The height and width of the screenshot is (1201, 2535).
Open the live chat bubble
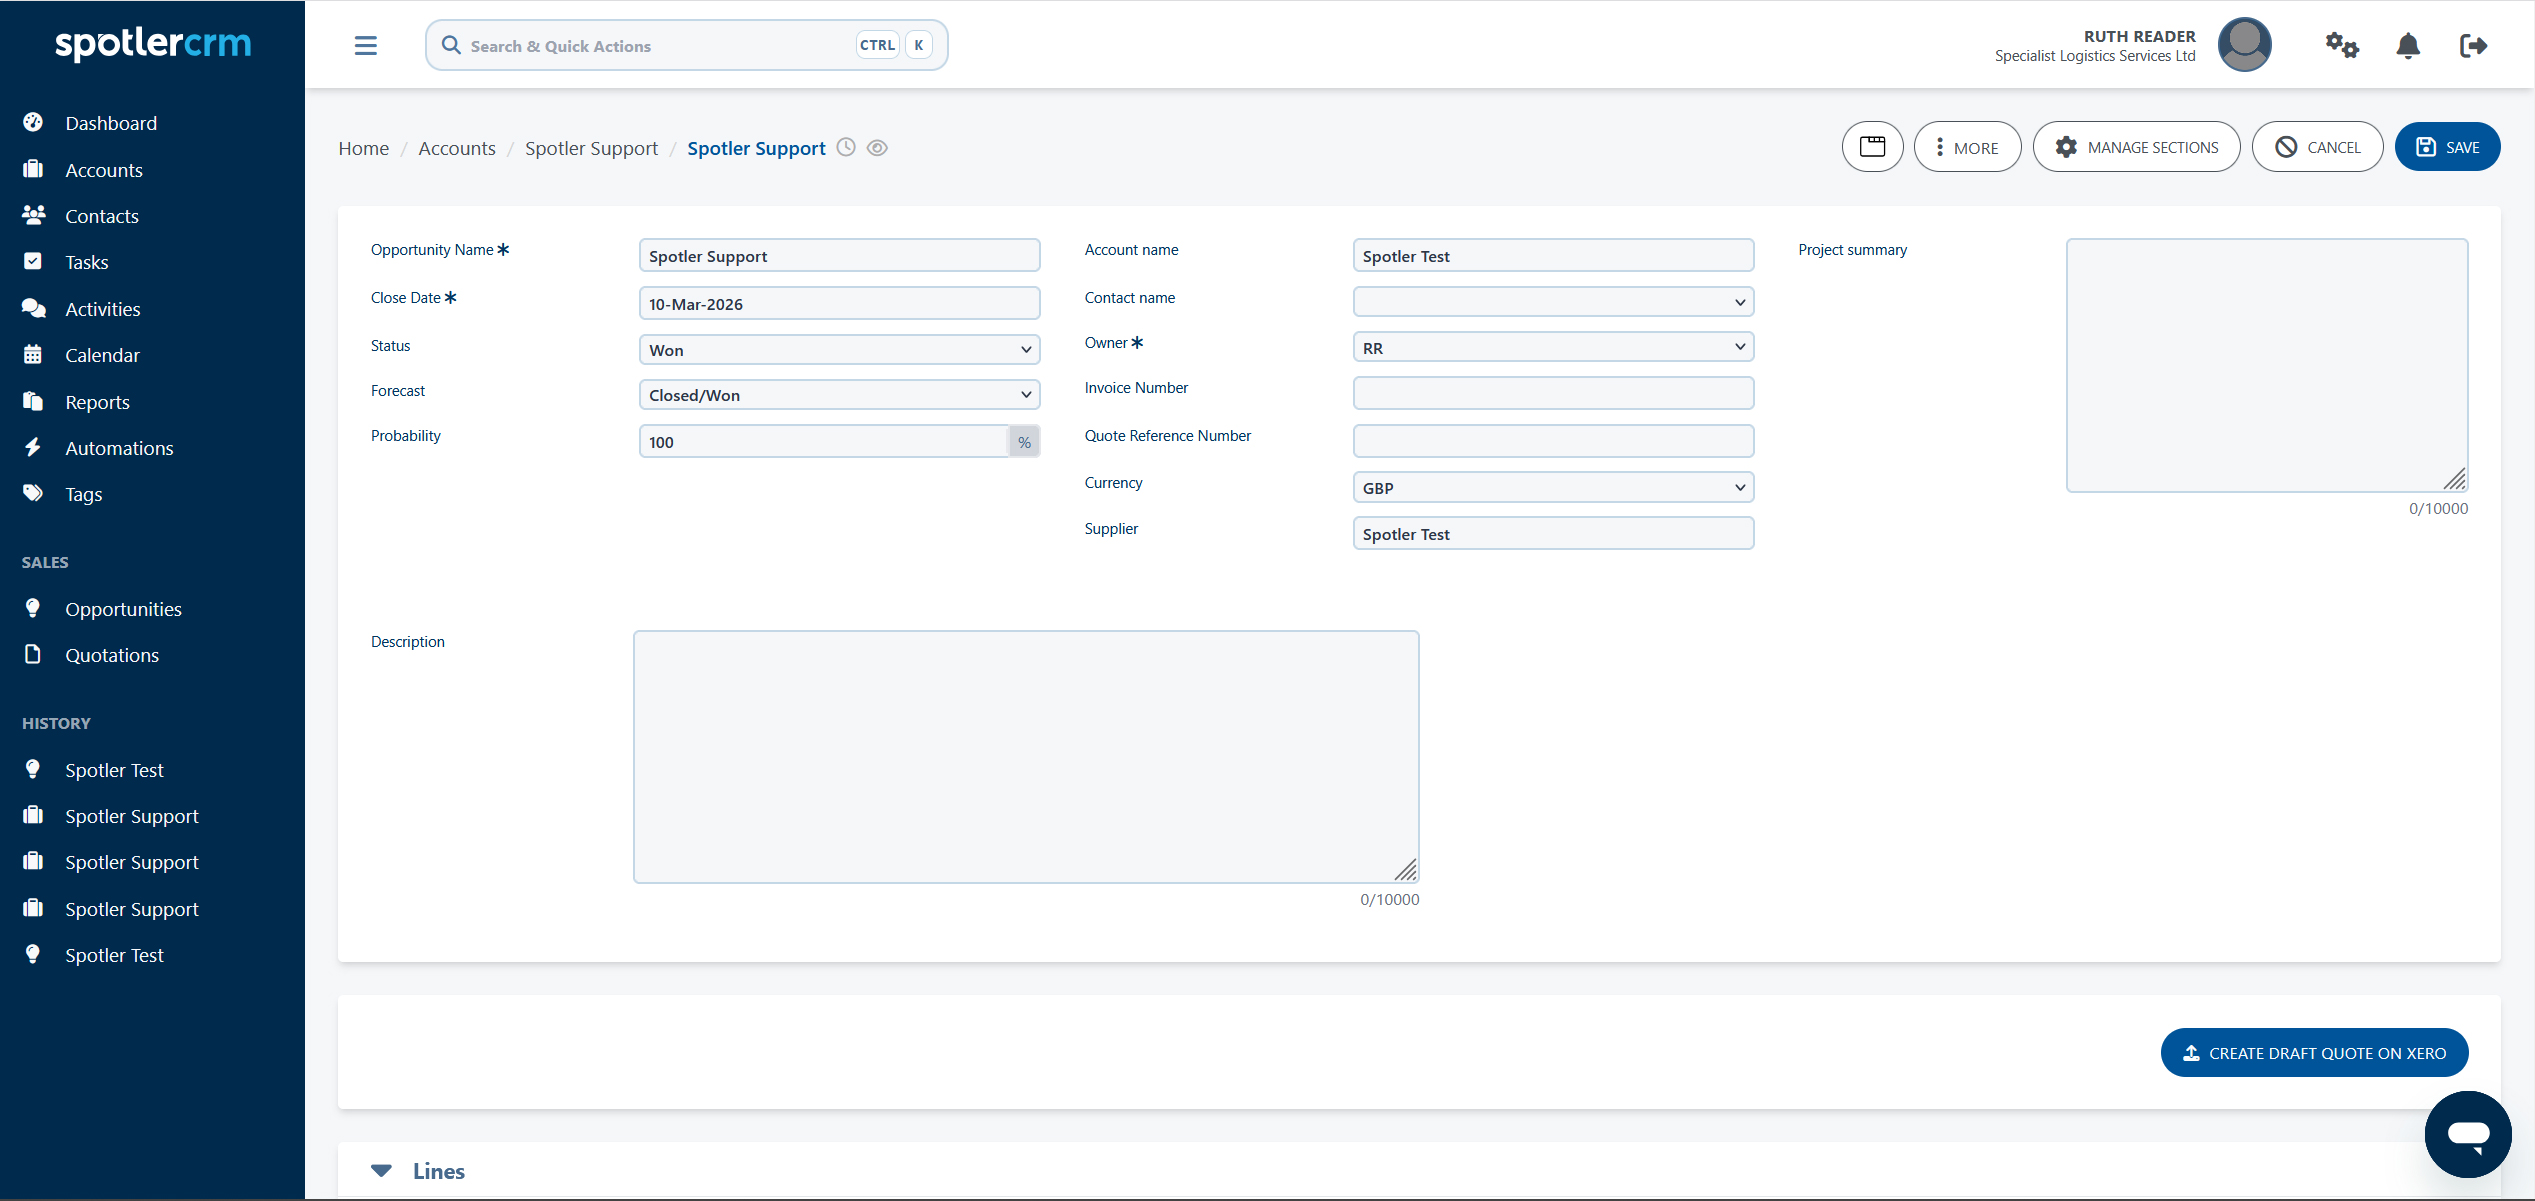tap(2468, 1134)
